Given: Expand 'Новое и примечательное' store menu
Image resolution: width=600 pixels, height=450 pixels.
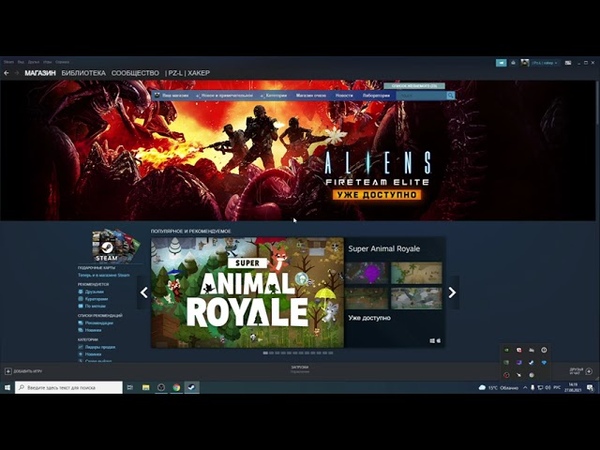Looking at the screenshot, I should point(225,95).
